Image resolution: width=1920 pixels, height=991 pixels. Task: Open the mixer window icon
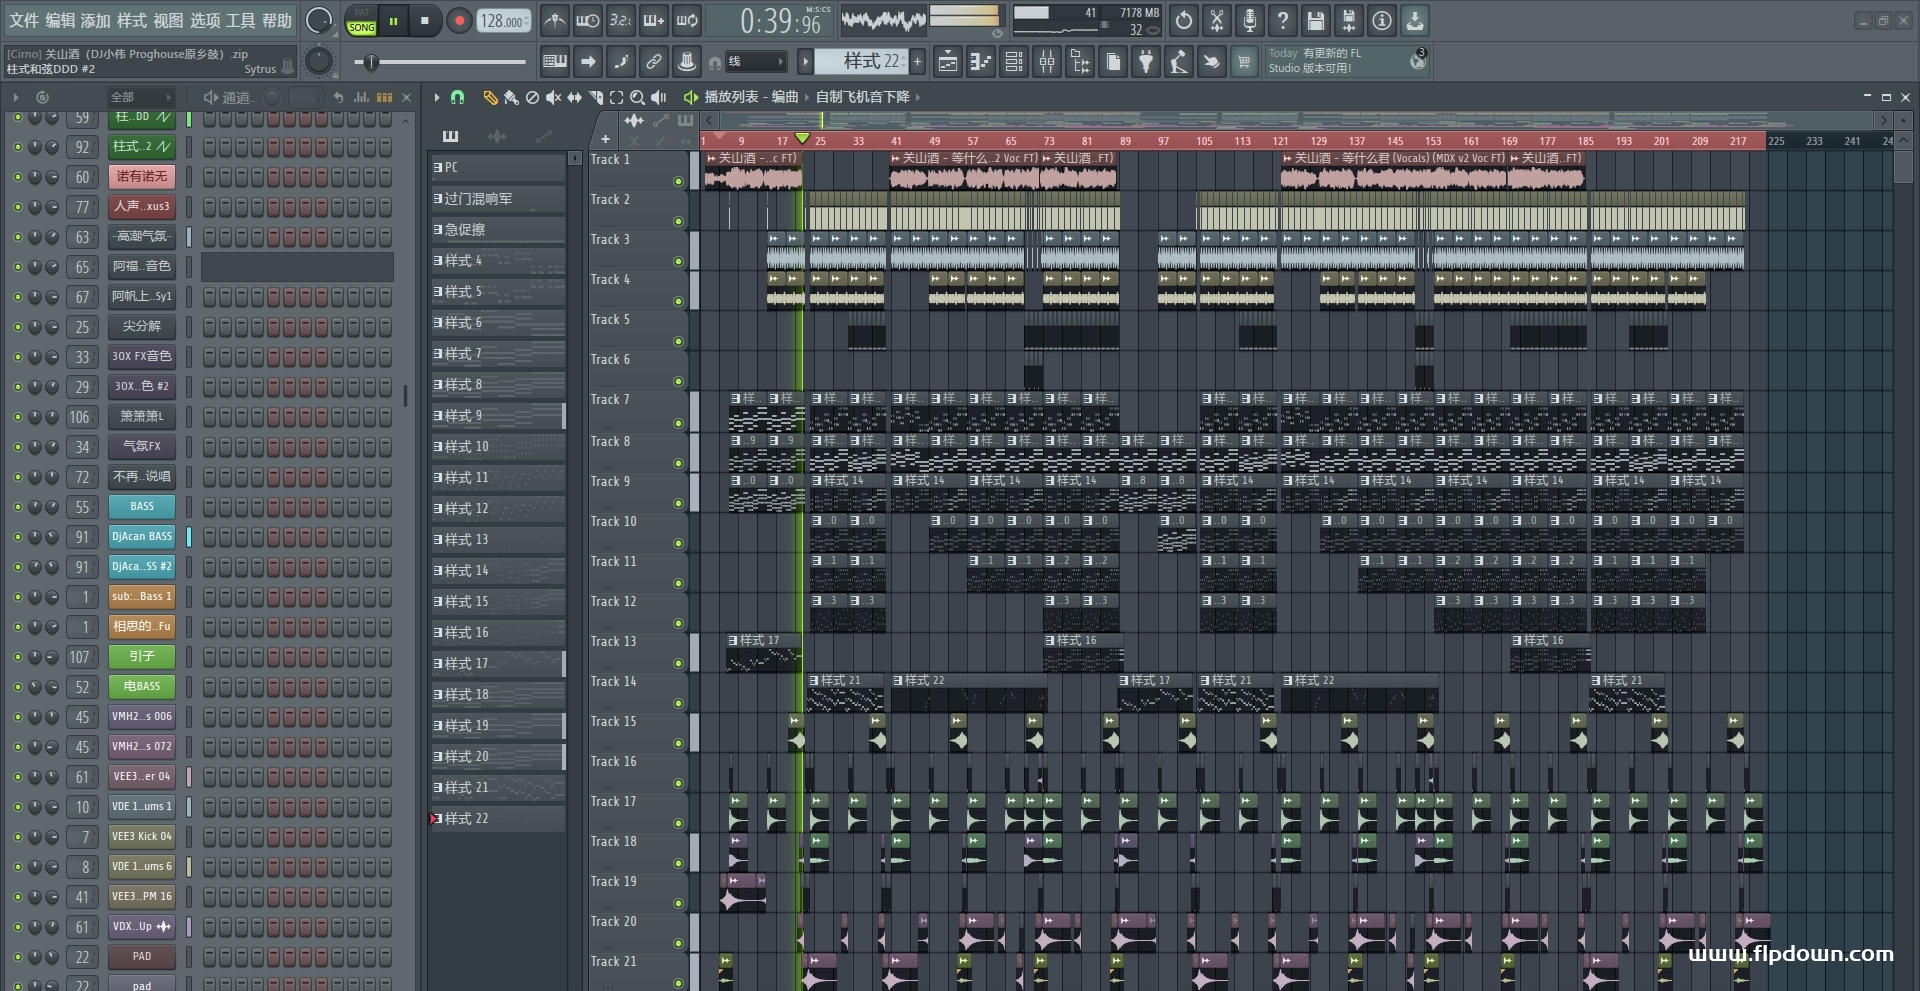click(x=1047, y=62)
